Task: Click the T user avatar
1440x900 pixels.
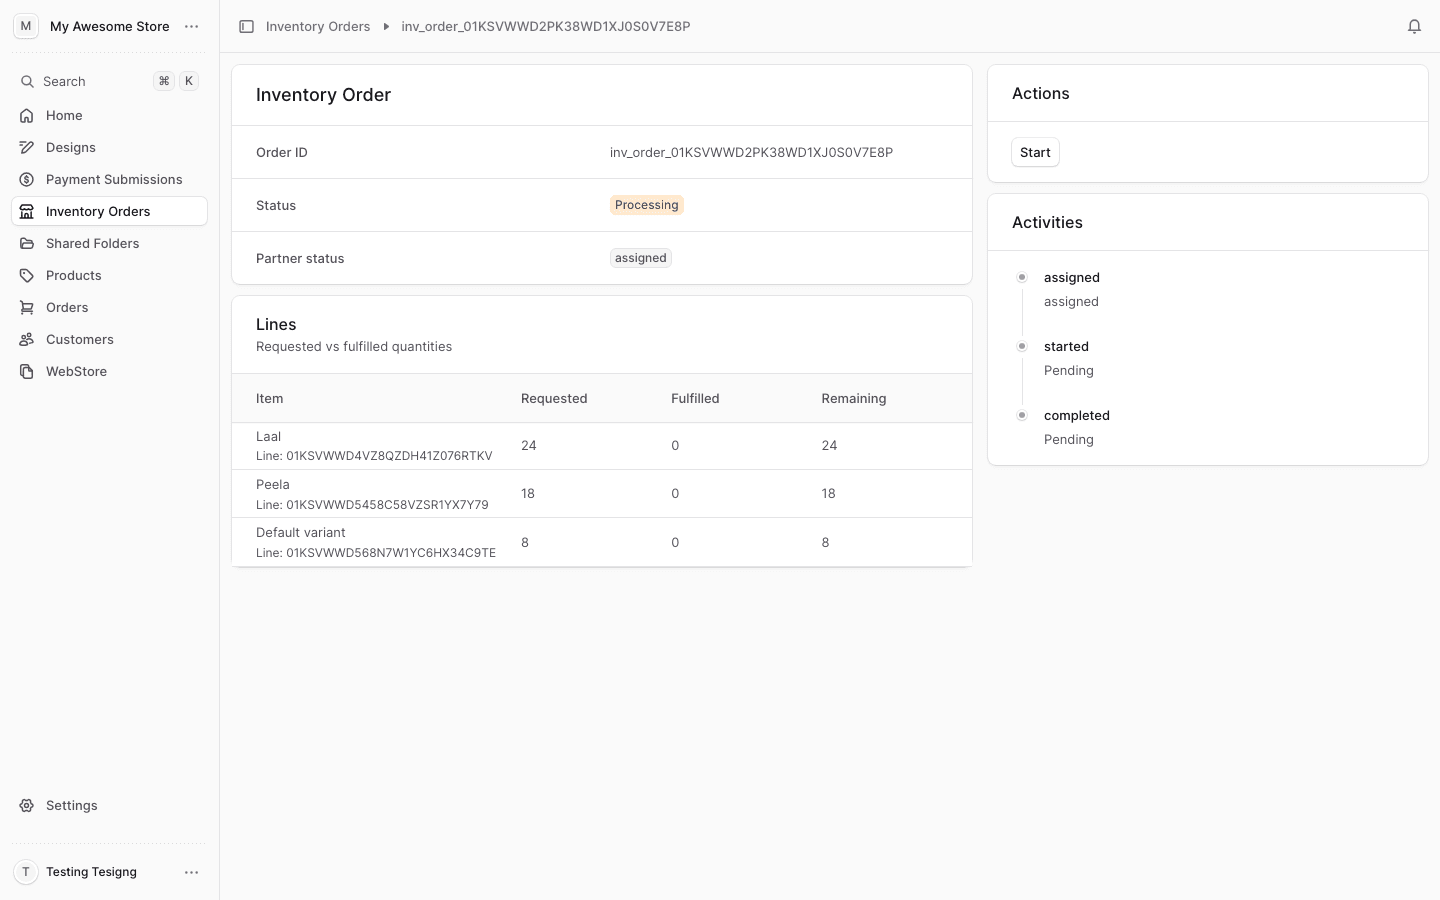Action: pos(26,872)
